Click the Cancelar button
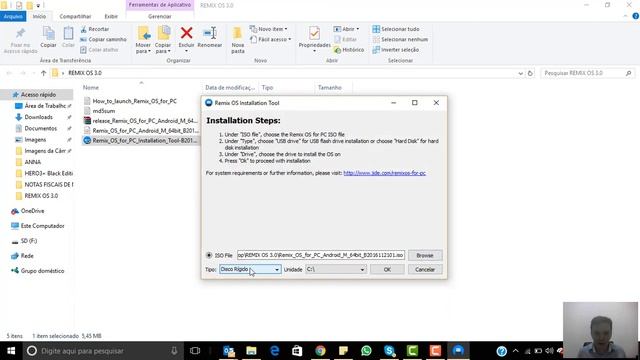The width and height of the screenshot is (640, 360). pos(425,269)
